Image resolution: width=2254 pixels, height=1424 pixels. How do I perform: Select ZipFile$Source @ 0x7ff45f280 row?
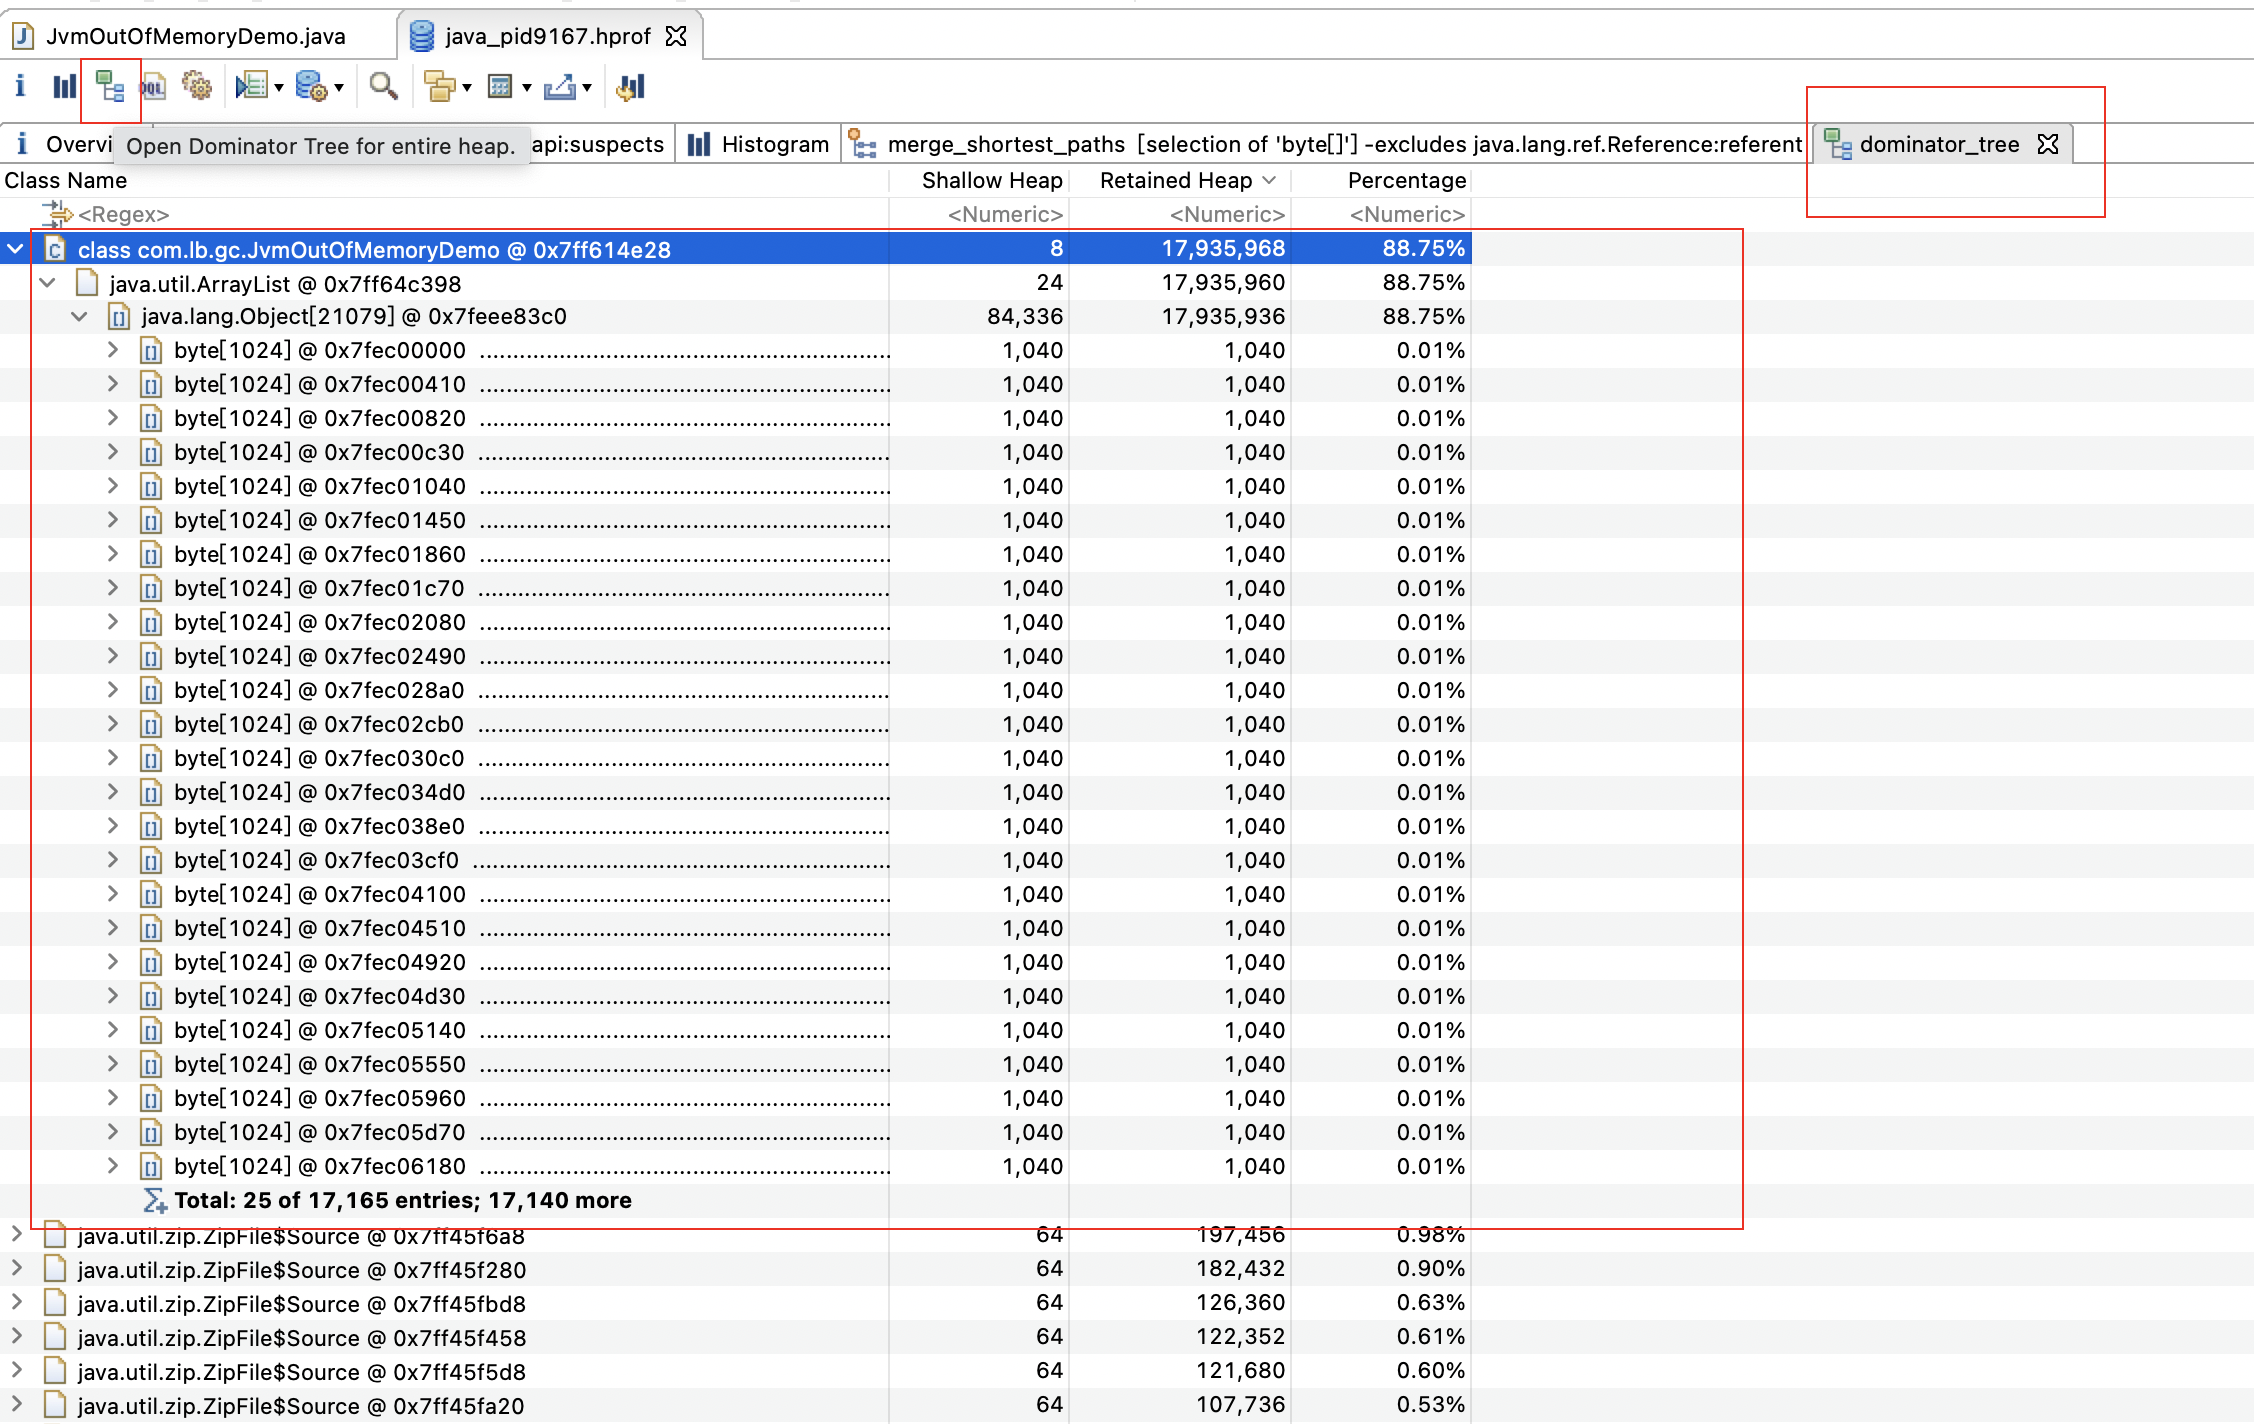(301, 1270)
